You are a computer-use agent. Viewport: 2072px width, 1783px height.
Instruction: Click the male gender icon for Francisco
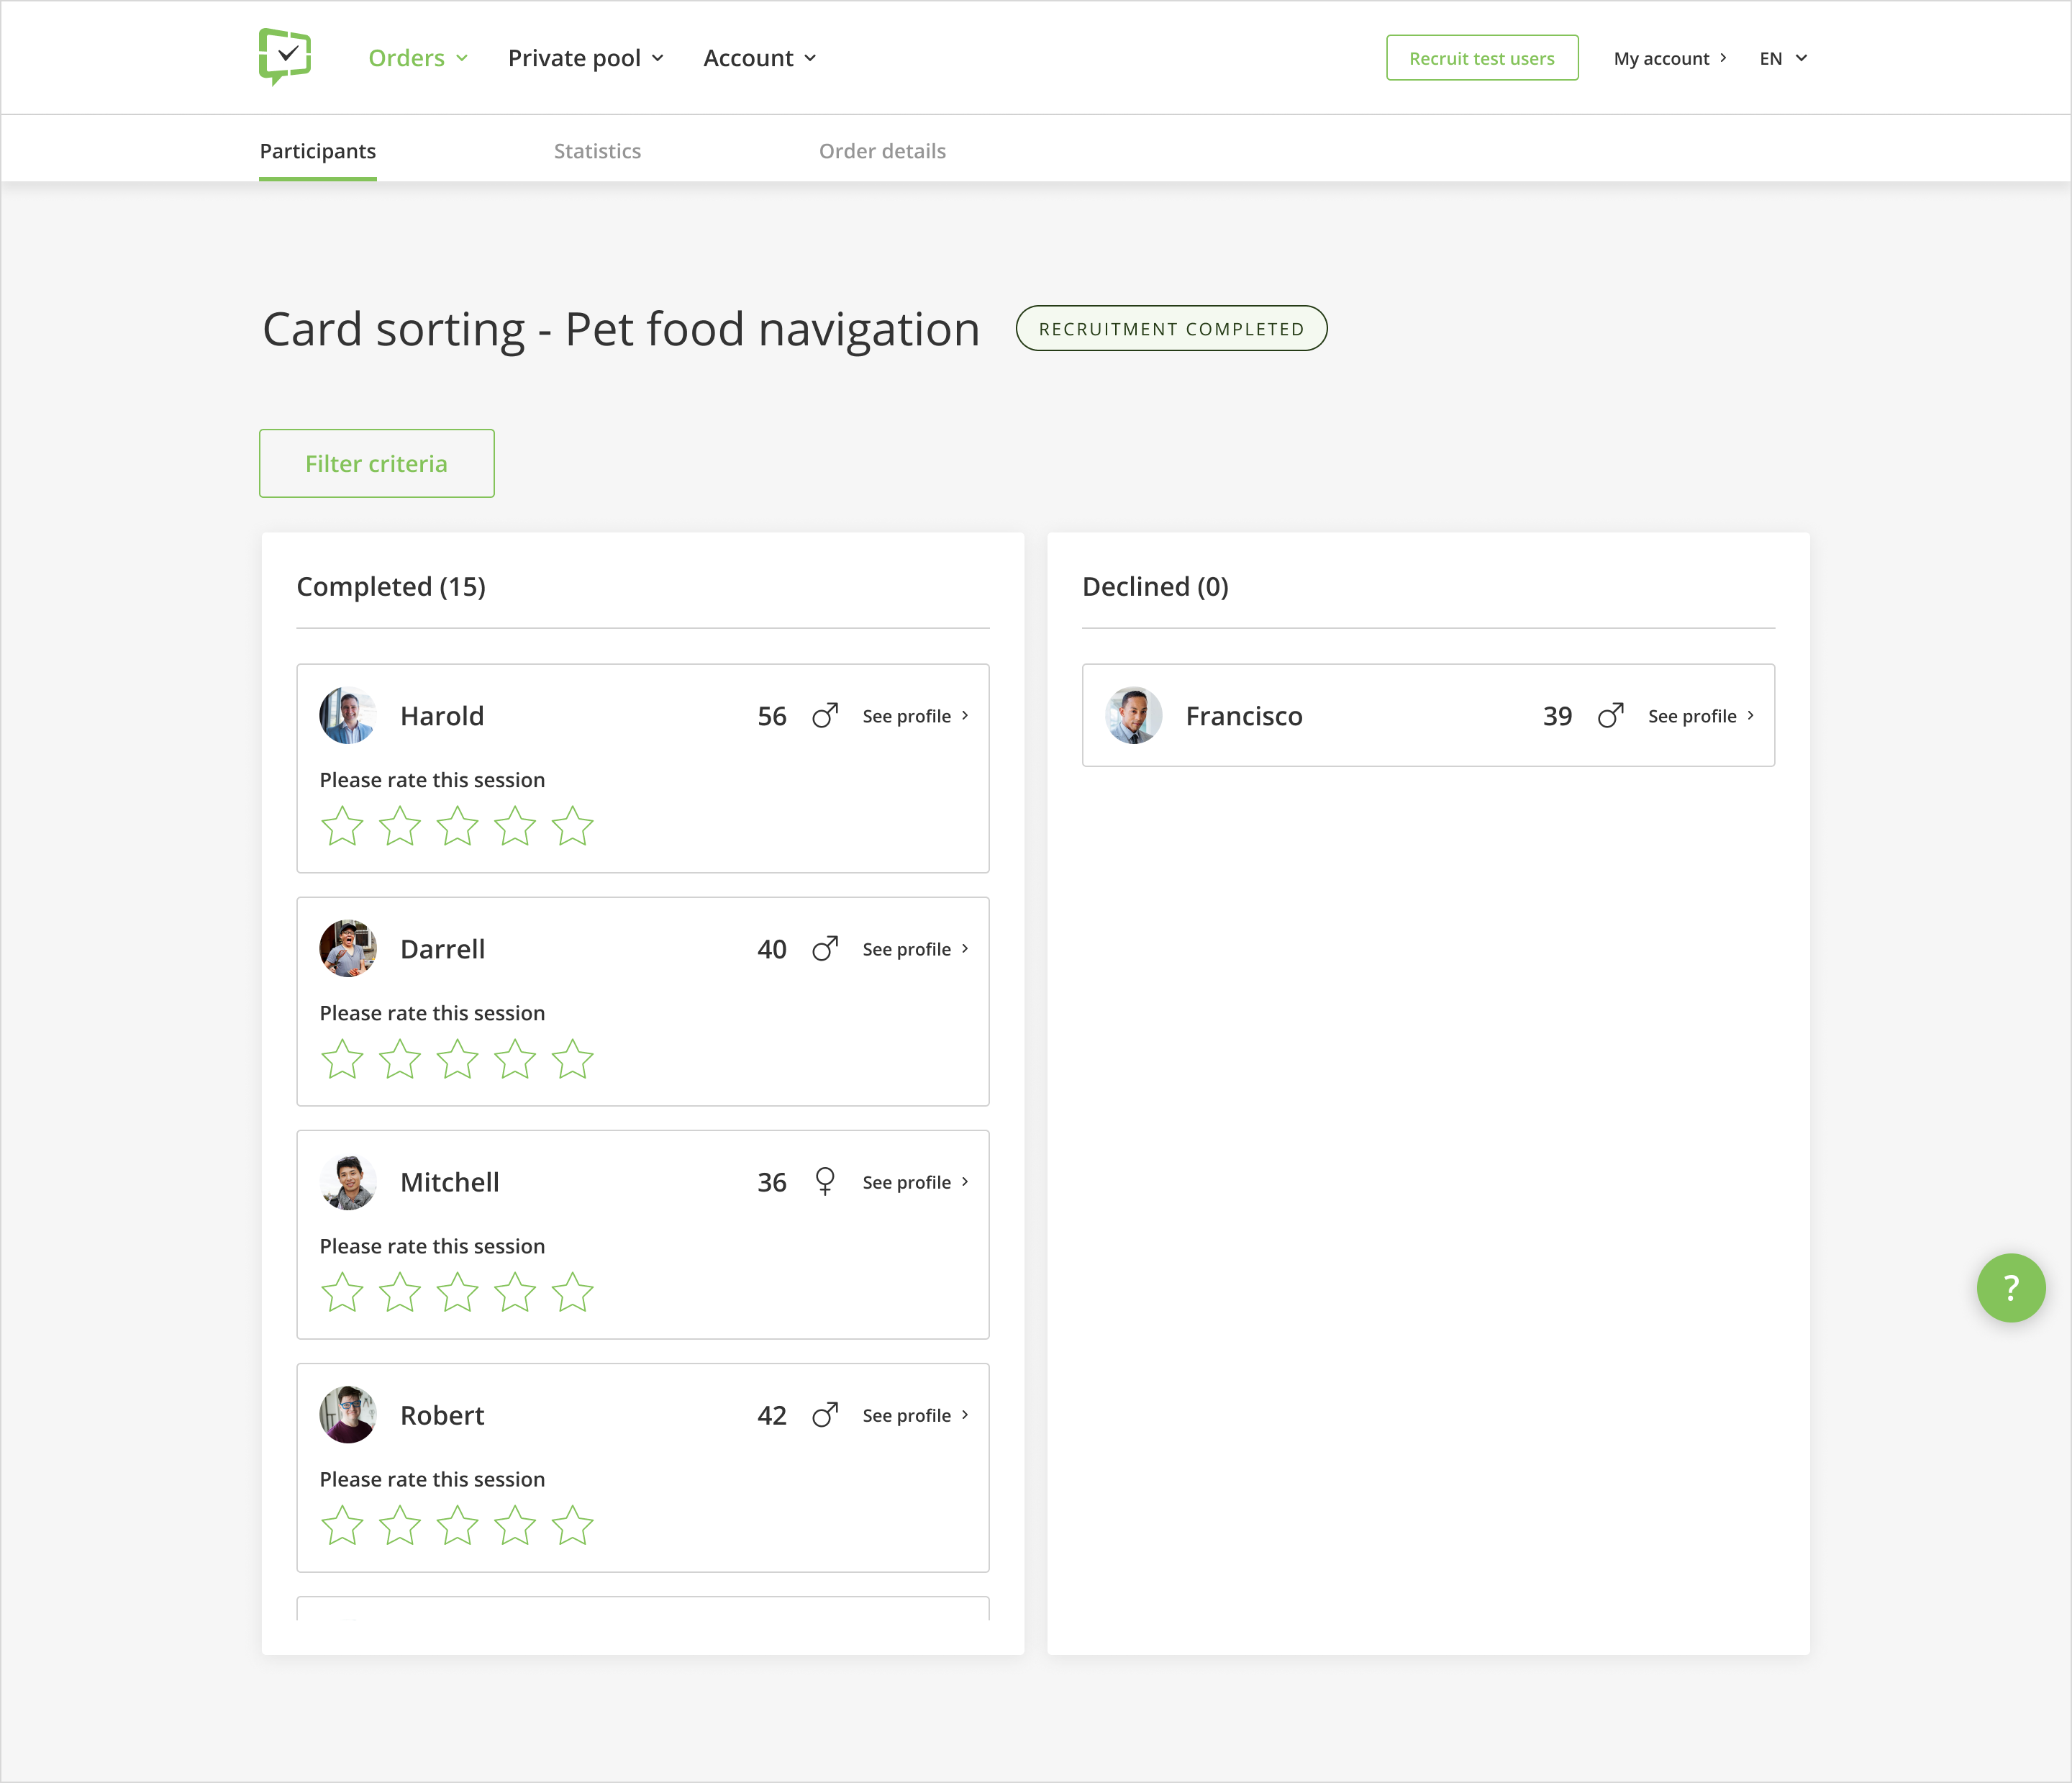point(1612,715)
